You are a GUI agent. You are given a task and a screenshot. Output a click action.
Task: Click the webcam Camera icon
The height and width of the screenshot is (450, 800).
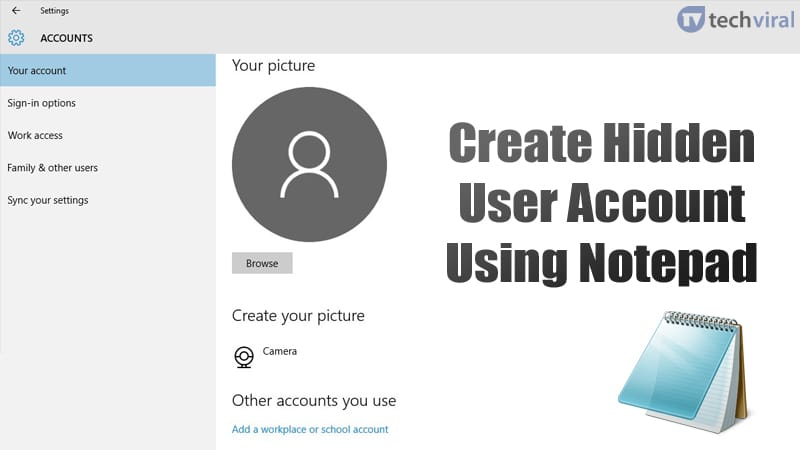pos(244,357)
